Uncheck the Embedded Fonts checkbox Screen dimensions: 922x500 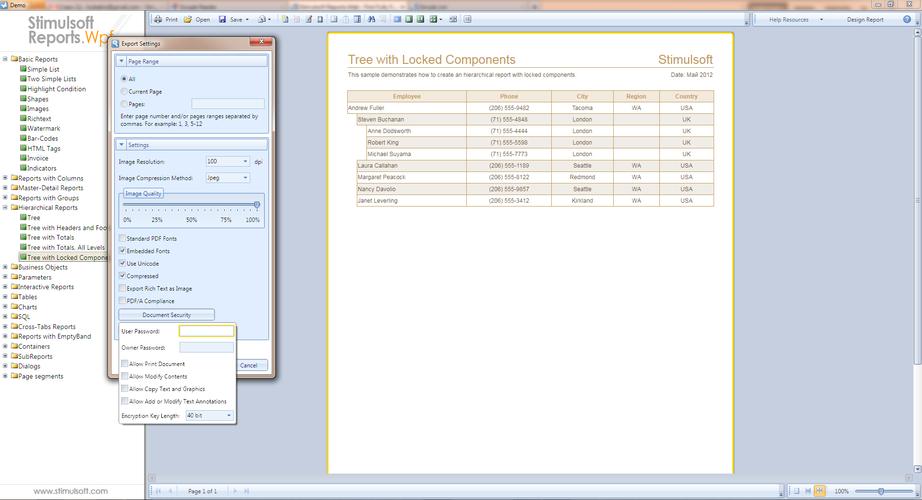click(122, 251)
